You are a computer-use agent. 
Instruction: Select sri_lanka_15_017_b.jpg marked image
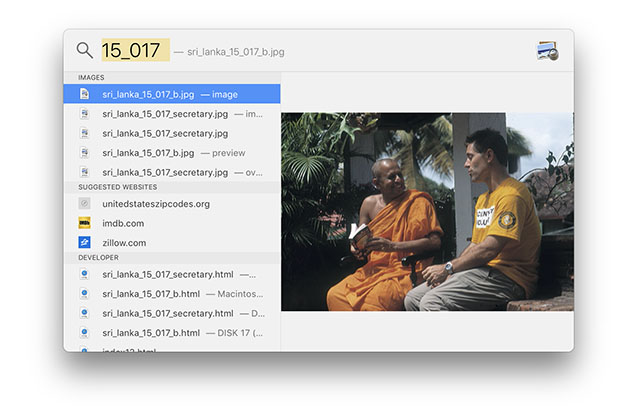coord(172,94)
